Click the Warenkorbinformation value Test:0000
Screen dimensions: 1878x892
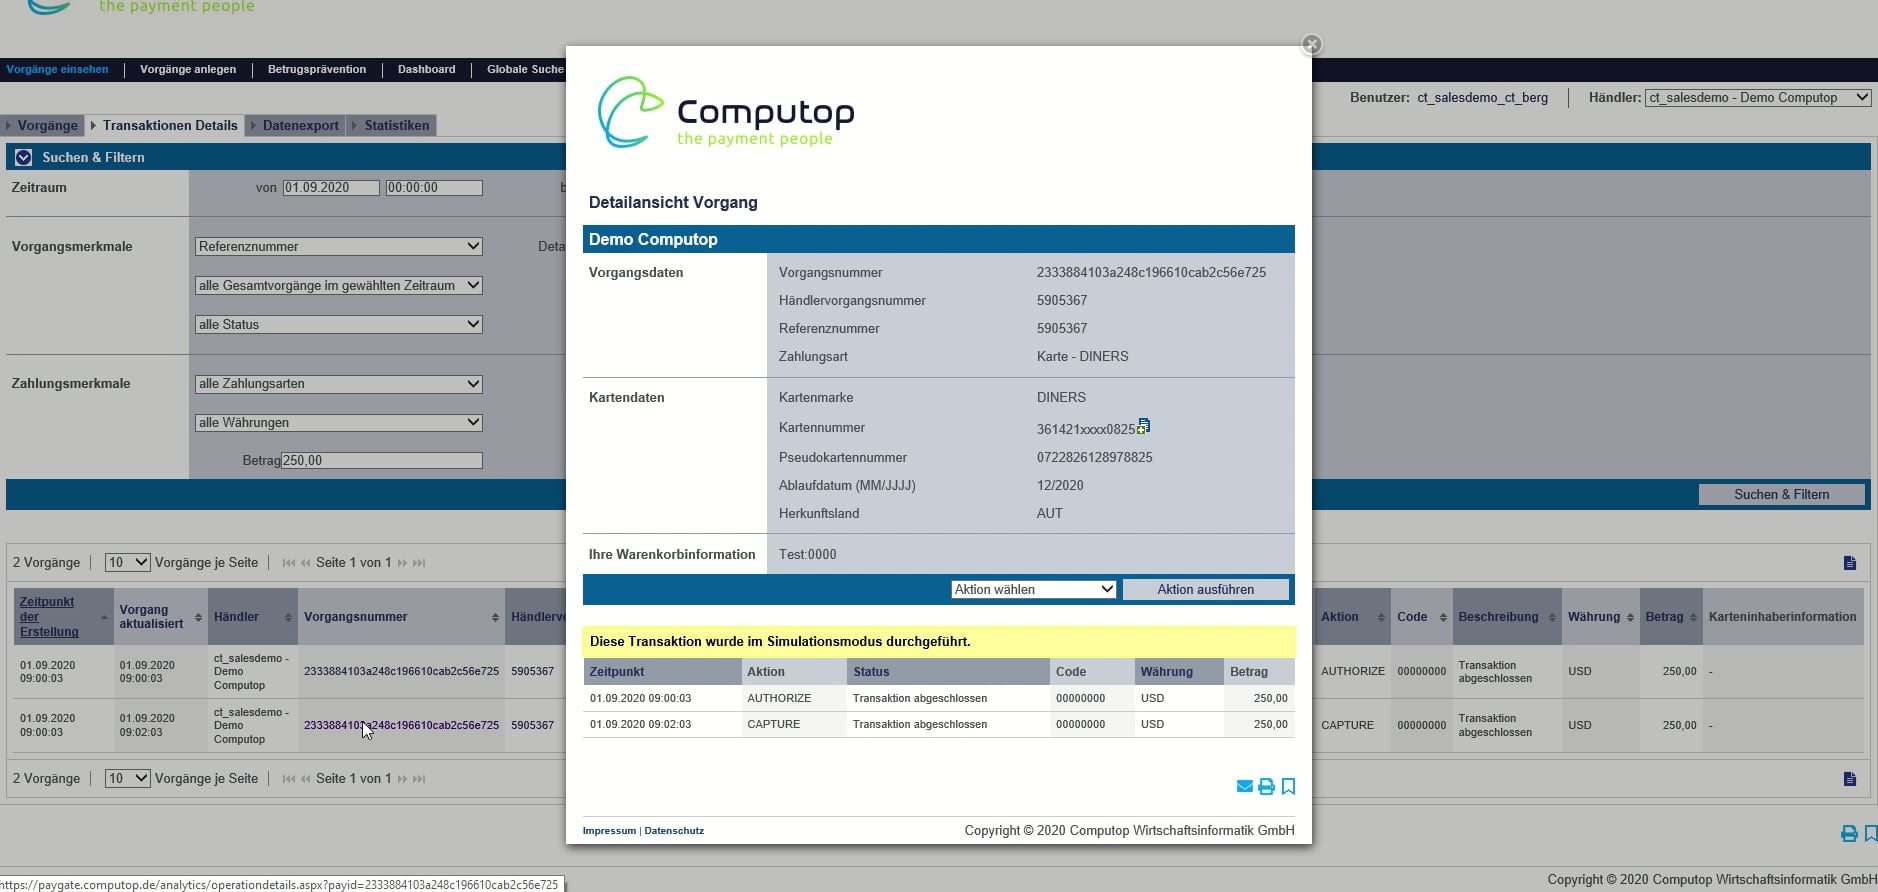coord(807,554)
